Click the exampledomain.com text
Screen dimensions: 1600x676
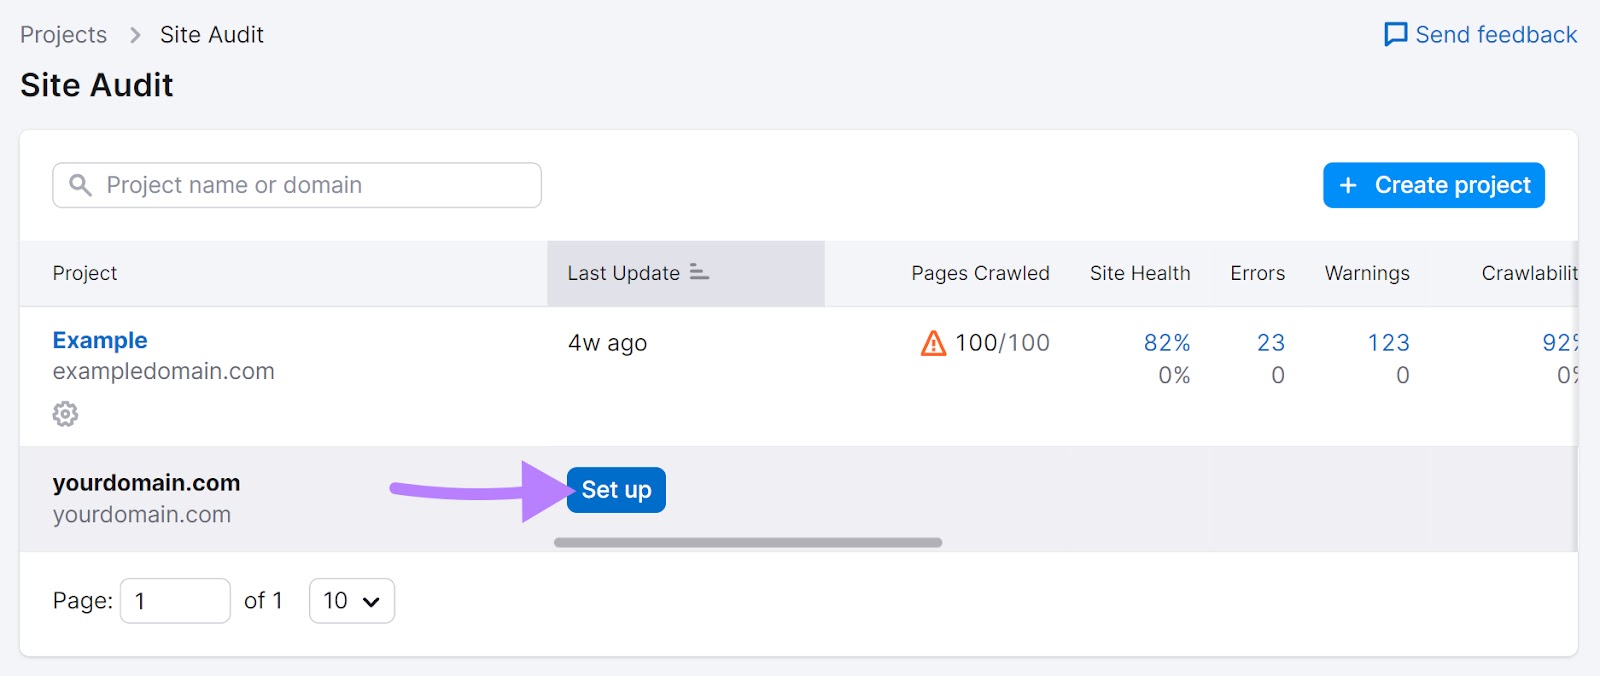tap(163, 371)
